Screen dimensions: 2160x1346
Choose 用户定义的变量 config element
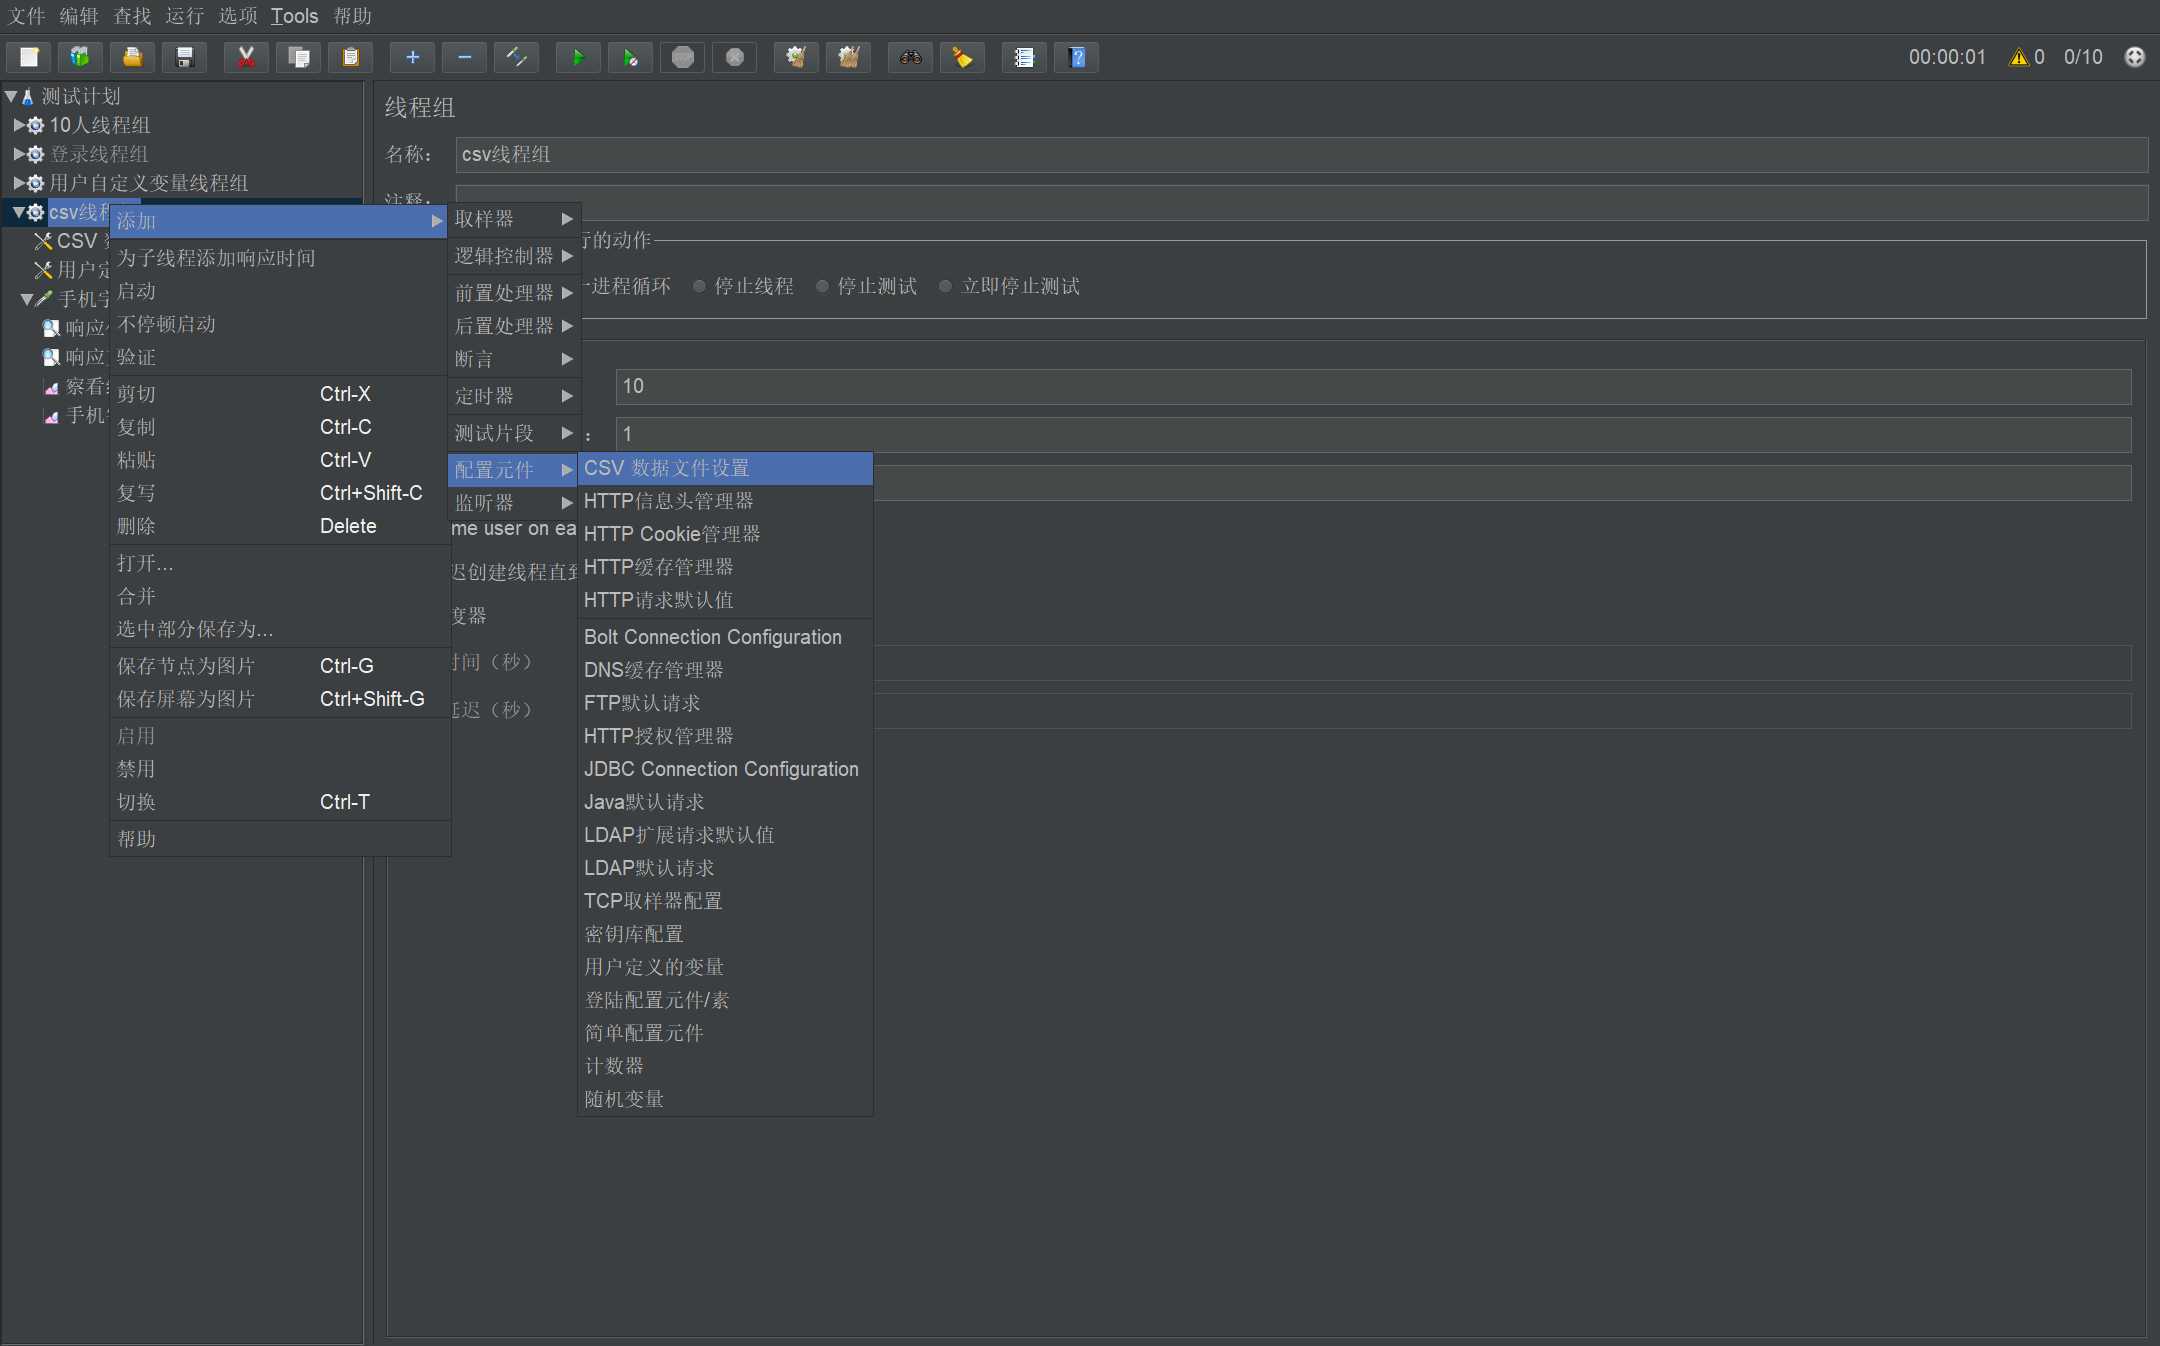coord(725,967)
